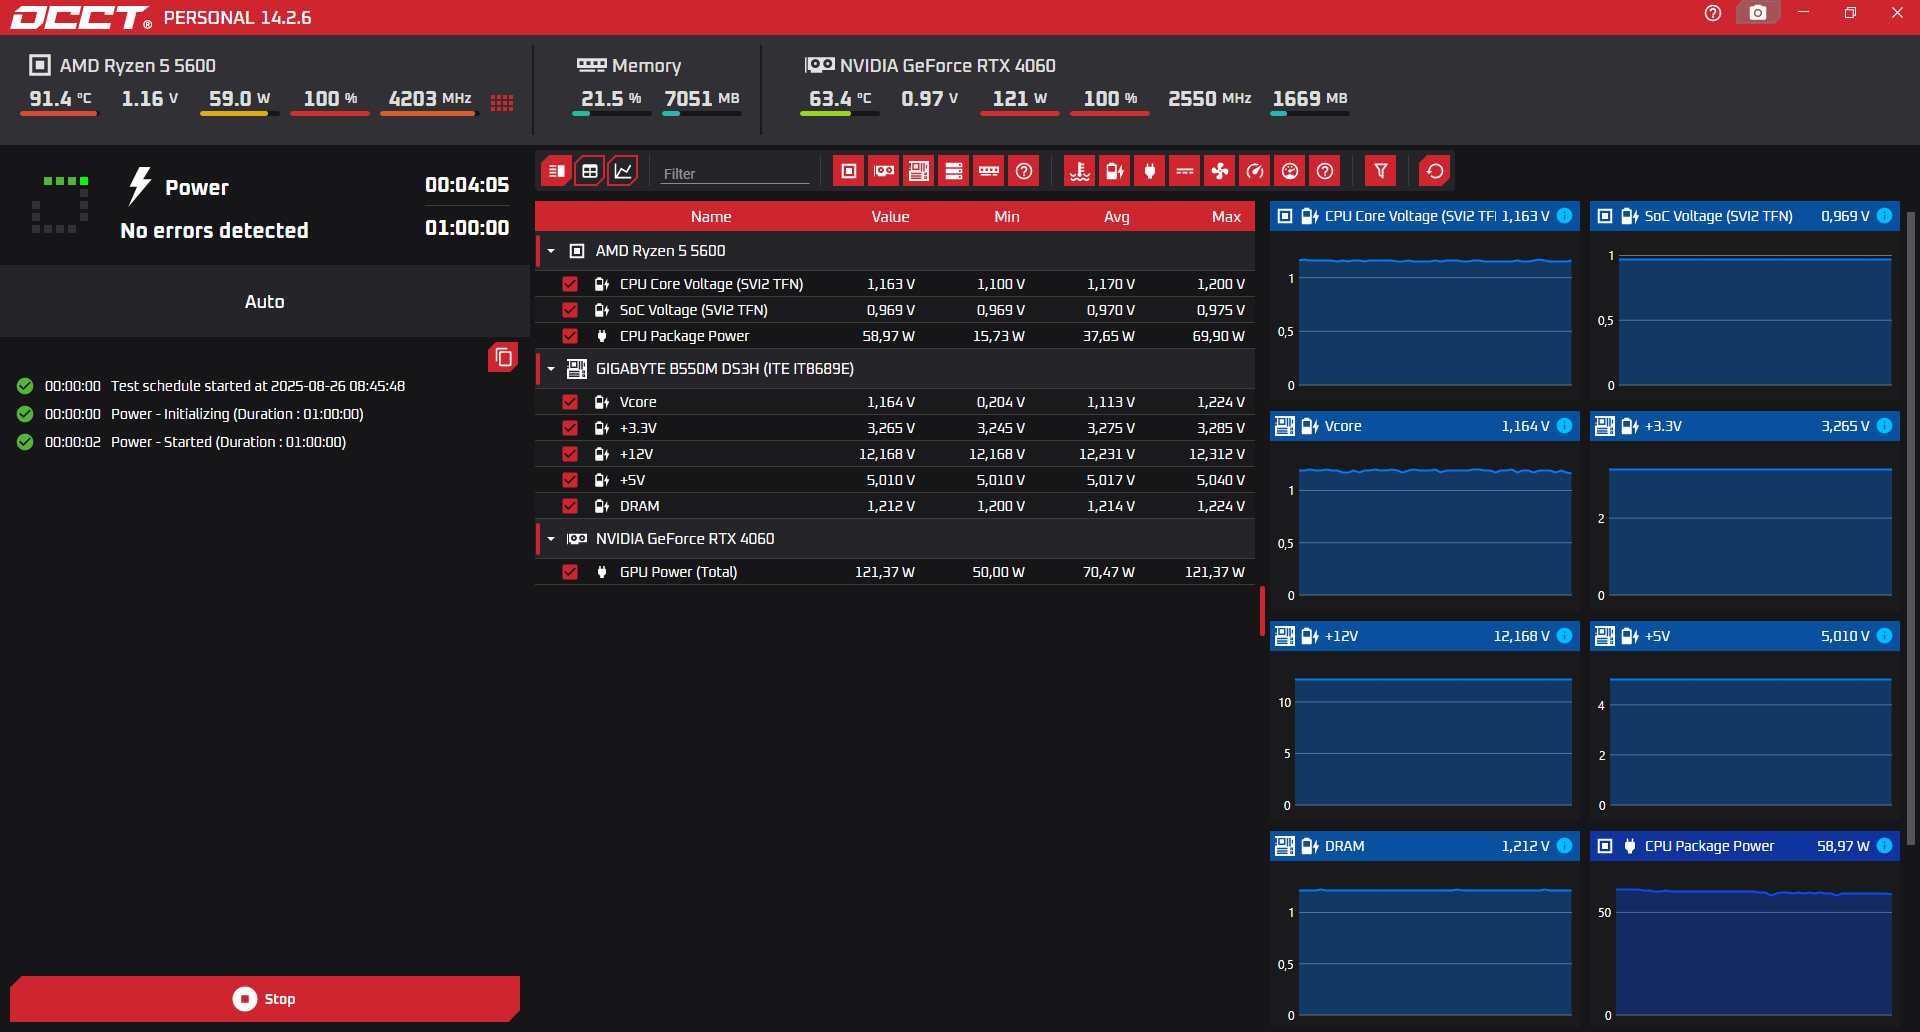Select GPU Power (Total) row name
1920x1032 pixels.
pos(678,572)
